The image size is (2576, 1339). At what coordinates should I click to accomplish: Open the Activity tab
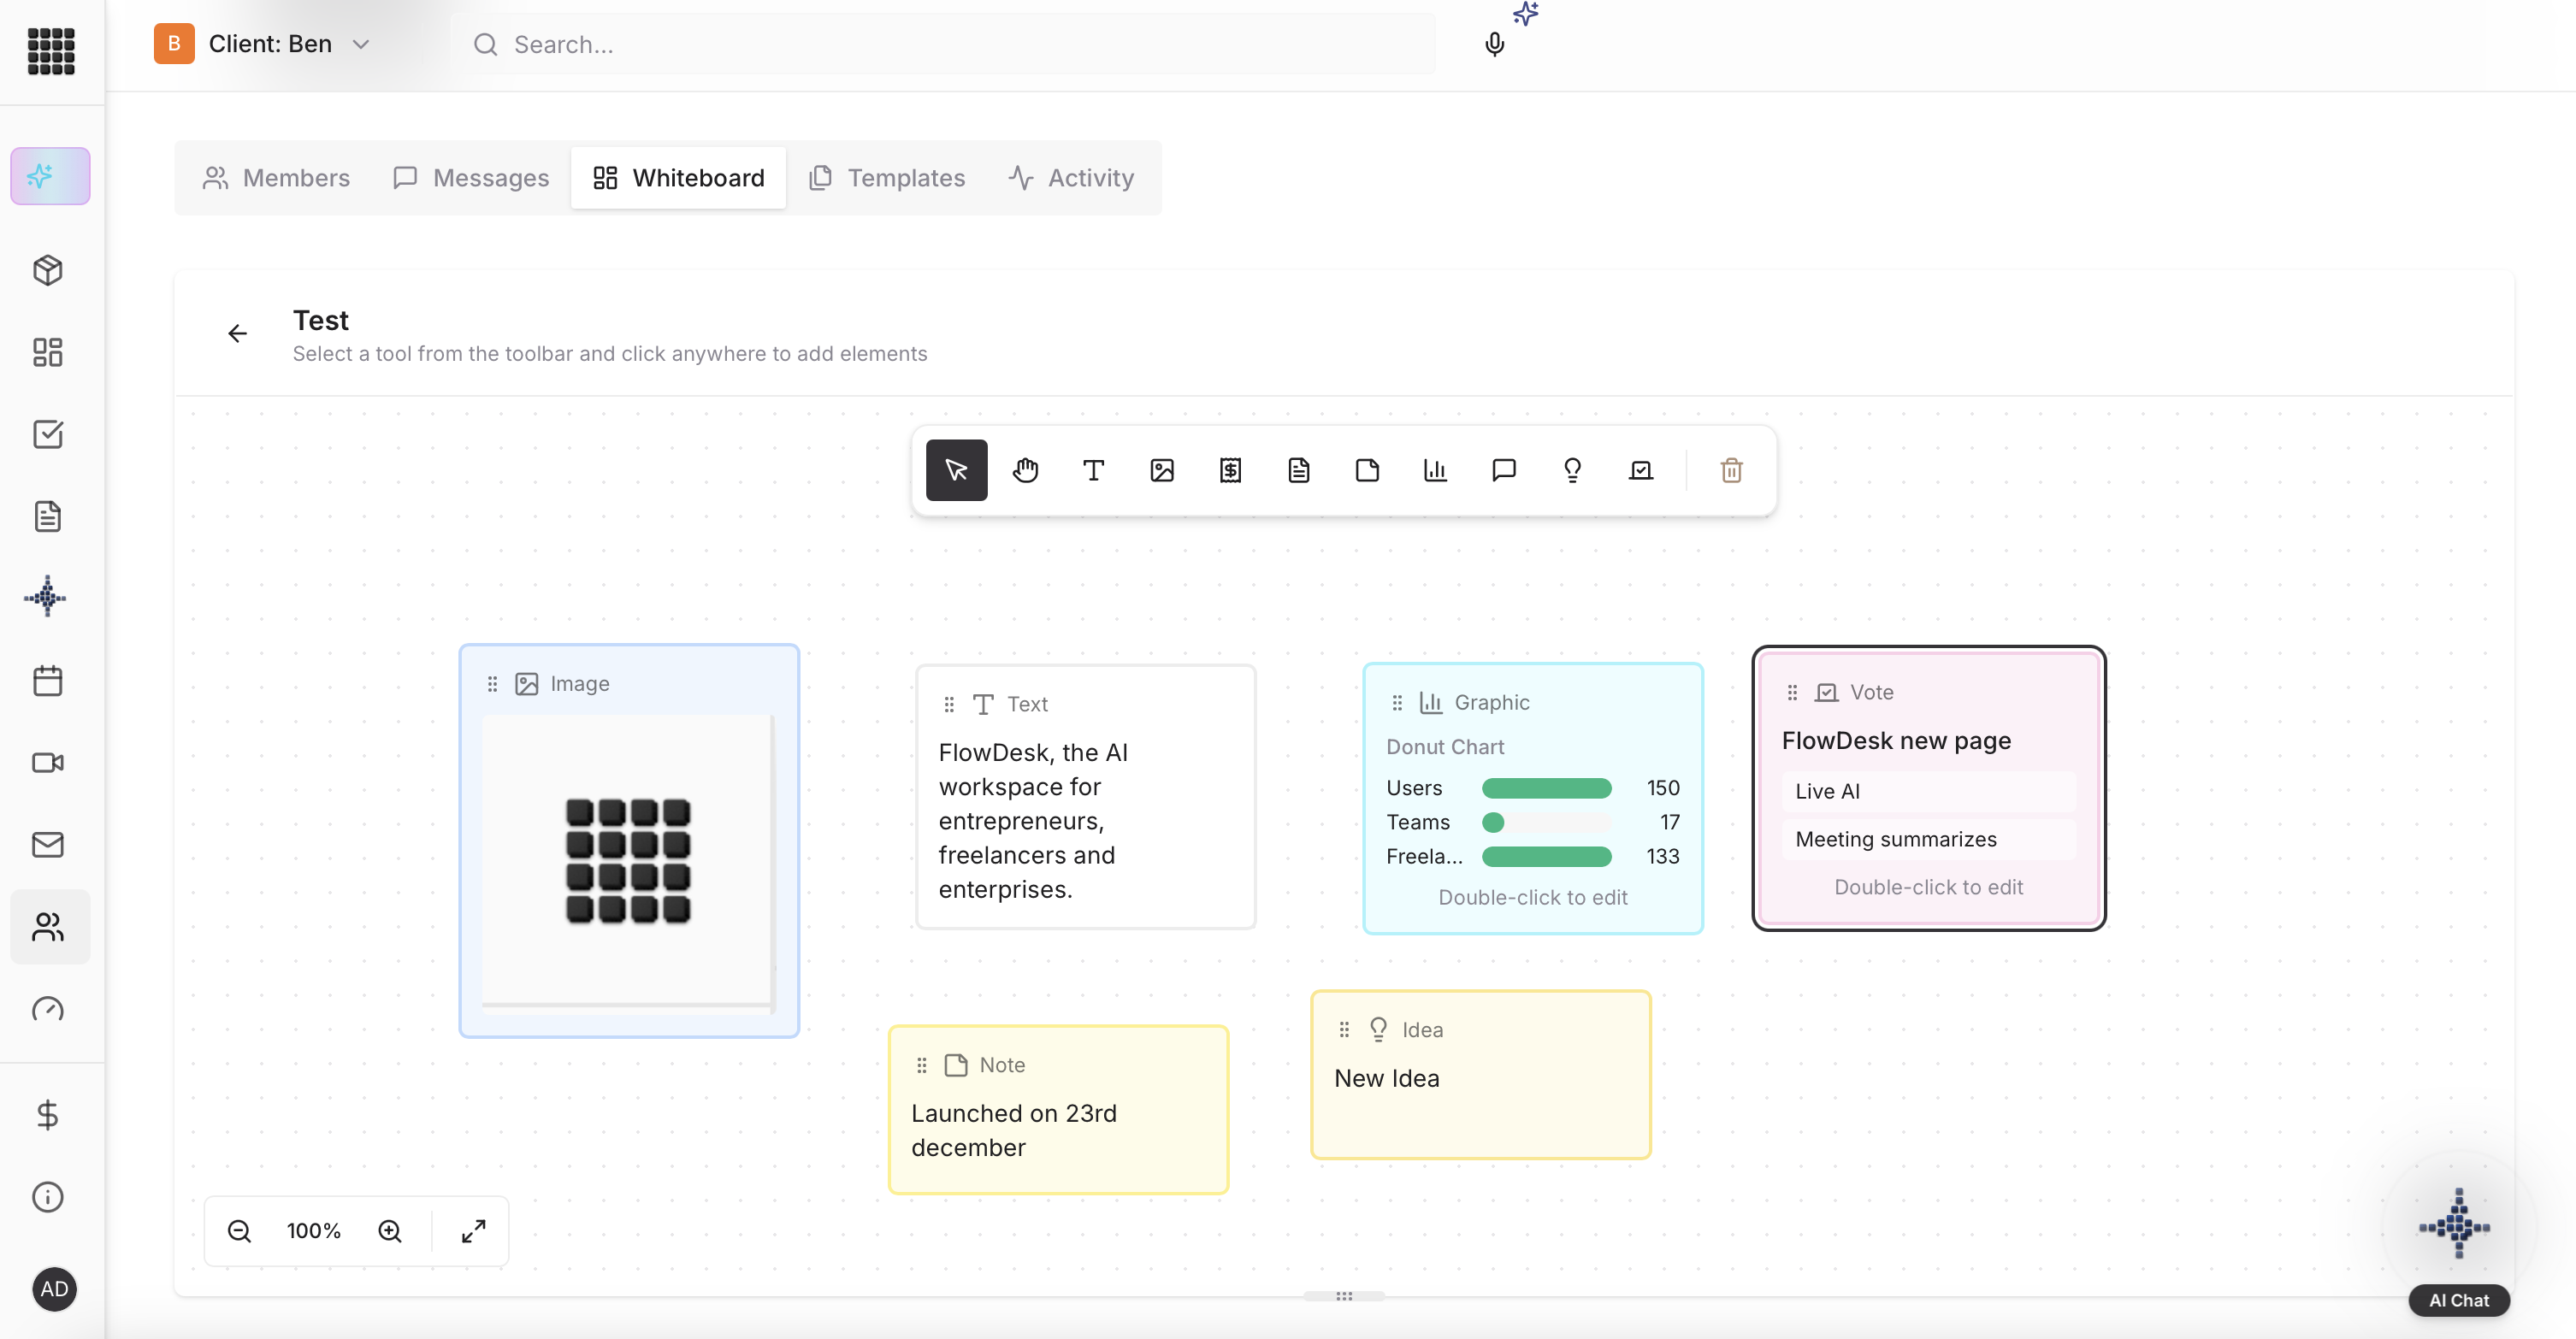click(x=1071, y=178)
